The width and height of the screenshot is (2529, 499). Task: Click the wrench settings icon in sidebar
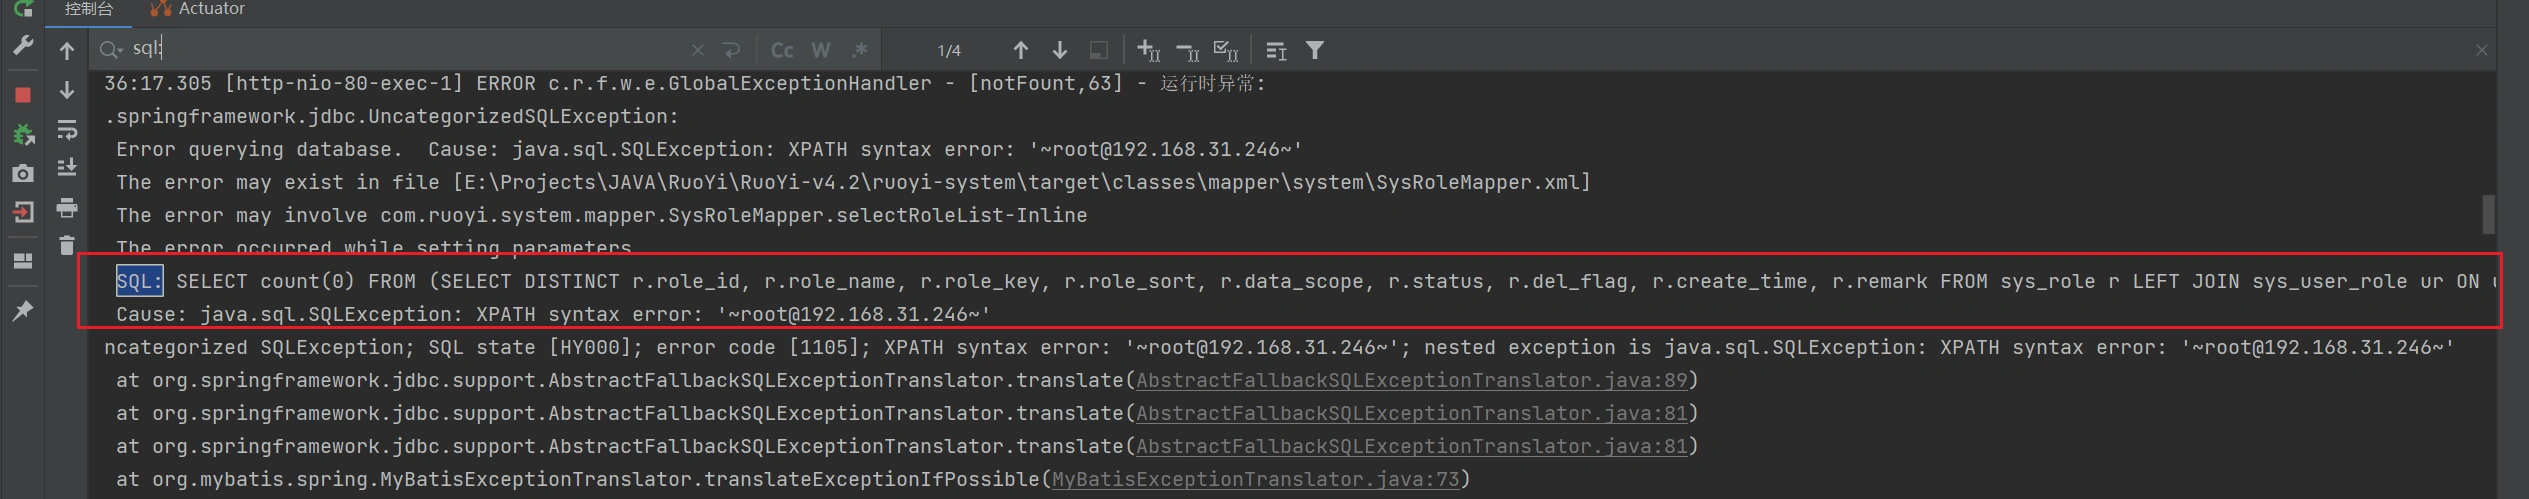[x=22, y=46]
